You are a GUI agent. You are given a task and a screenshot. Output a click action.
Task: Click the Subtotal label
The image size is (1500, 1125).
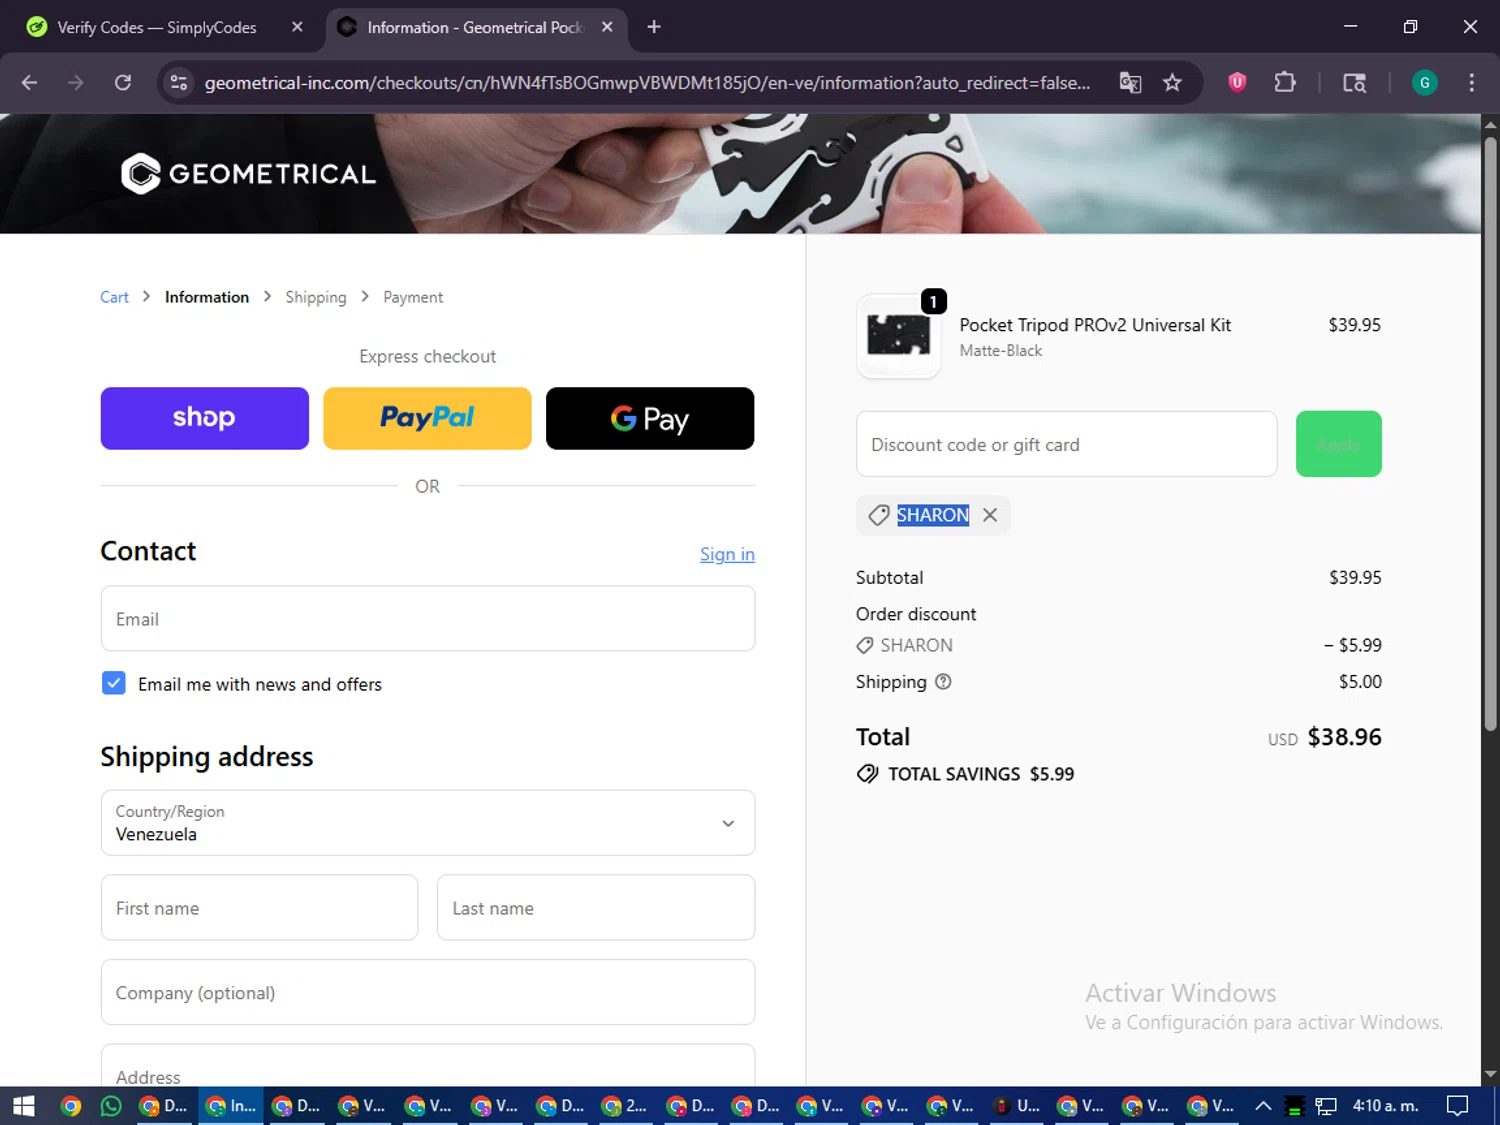click(889, 578)
